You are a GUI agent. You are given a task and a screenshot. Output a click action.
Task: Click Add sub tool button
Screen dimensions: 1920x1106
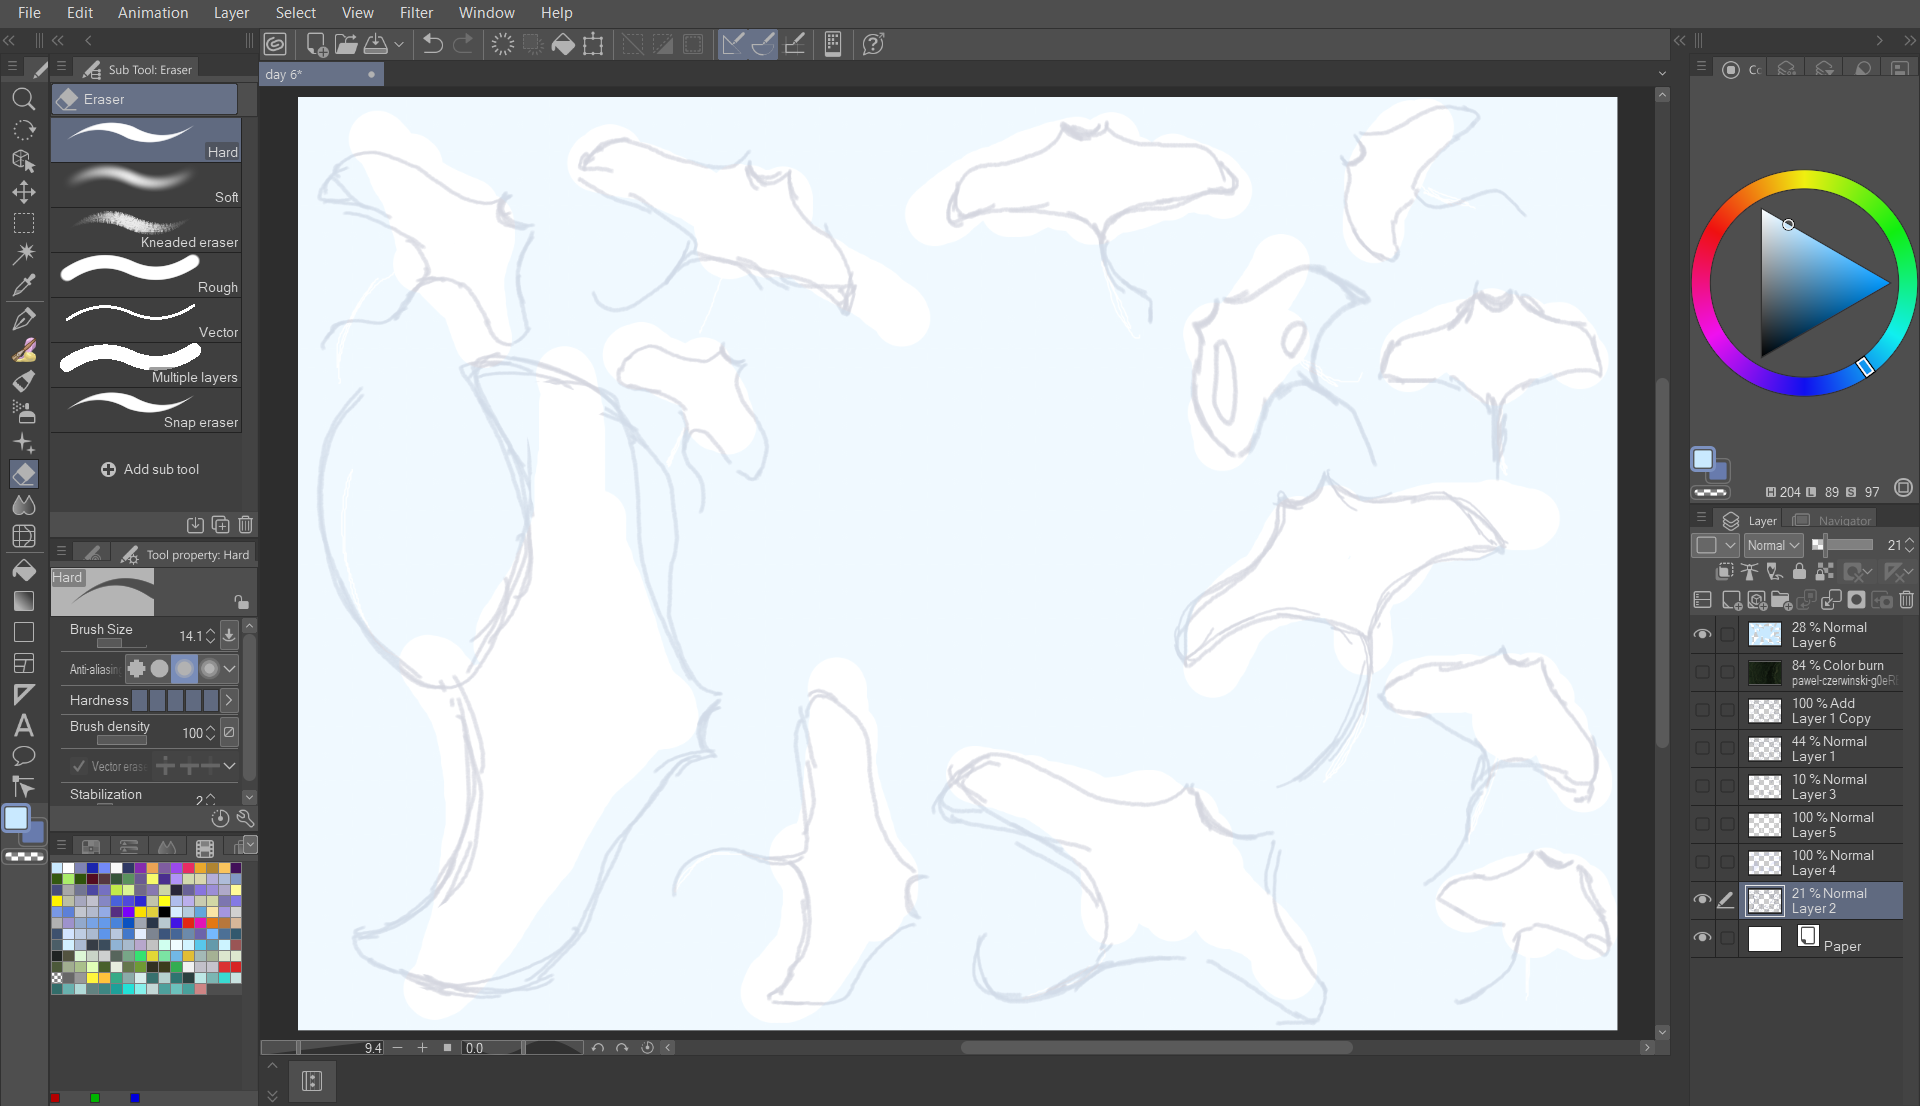click(150, 469)
